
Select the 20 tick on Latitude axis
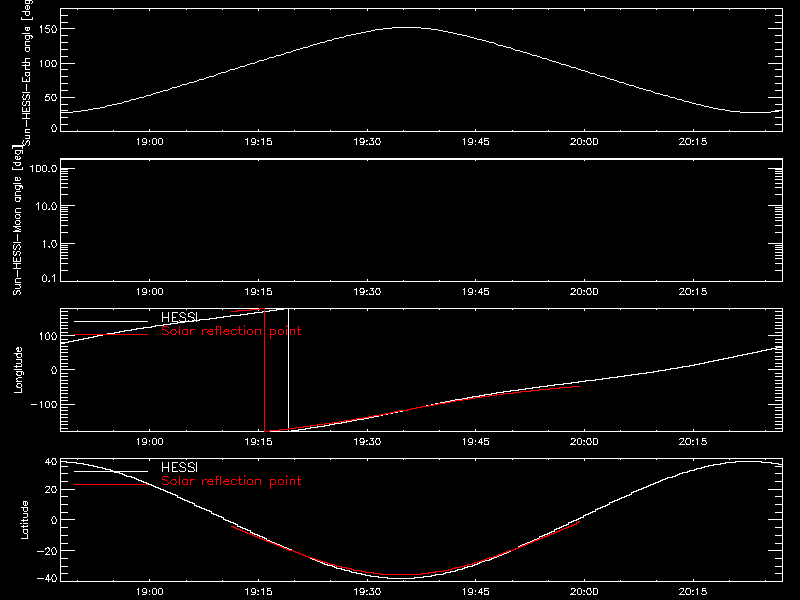pos(51,490)
